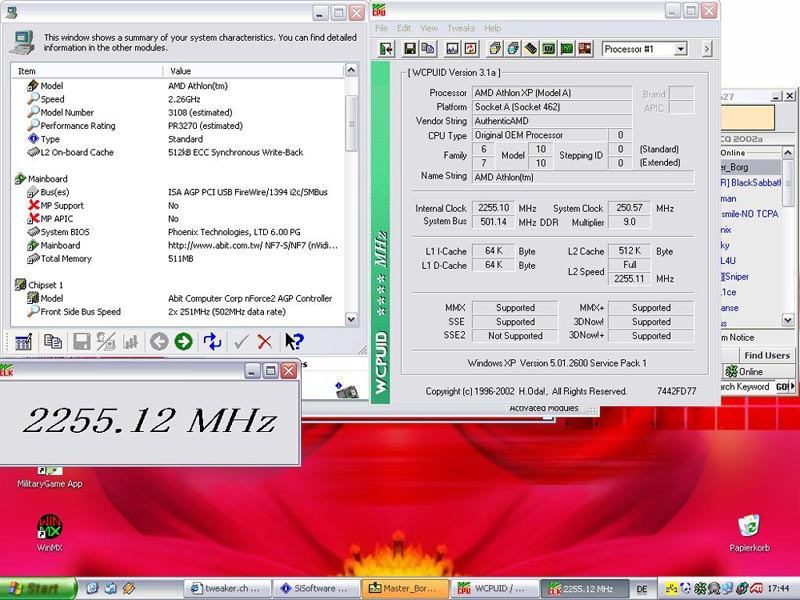Image resolution: width=800 pixels, height=600 pixels.
Task: Click the Multiplier 9.0 value field
Action: point(629,222)
